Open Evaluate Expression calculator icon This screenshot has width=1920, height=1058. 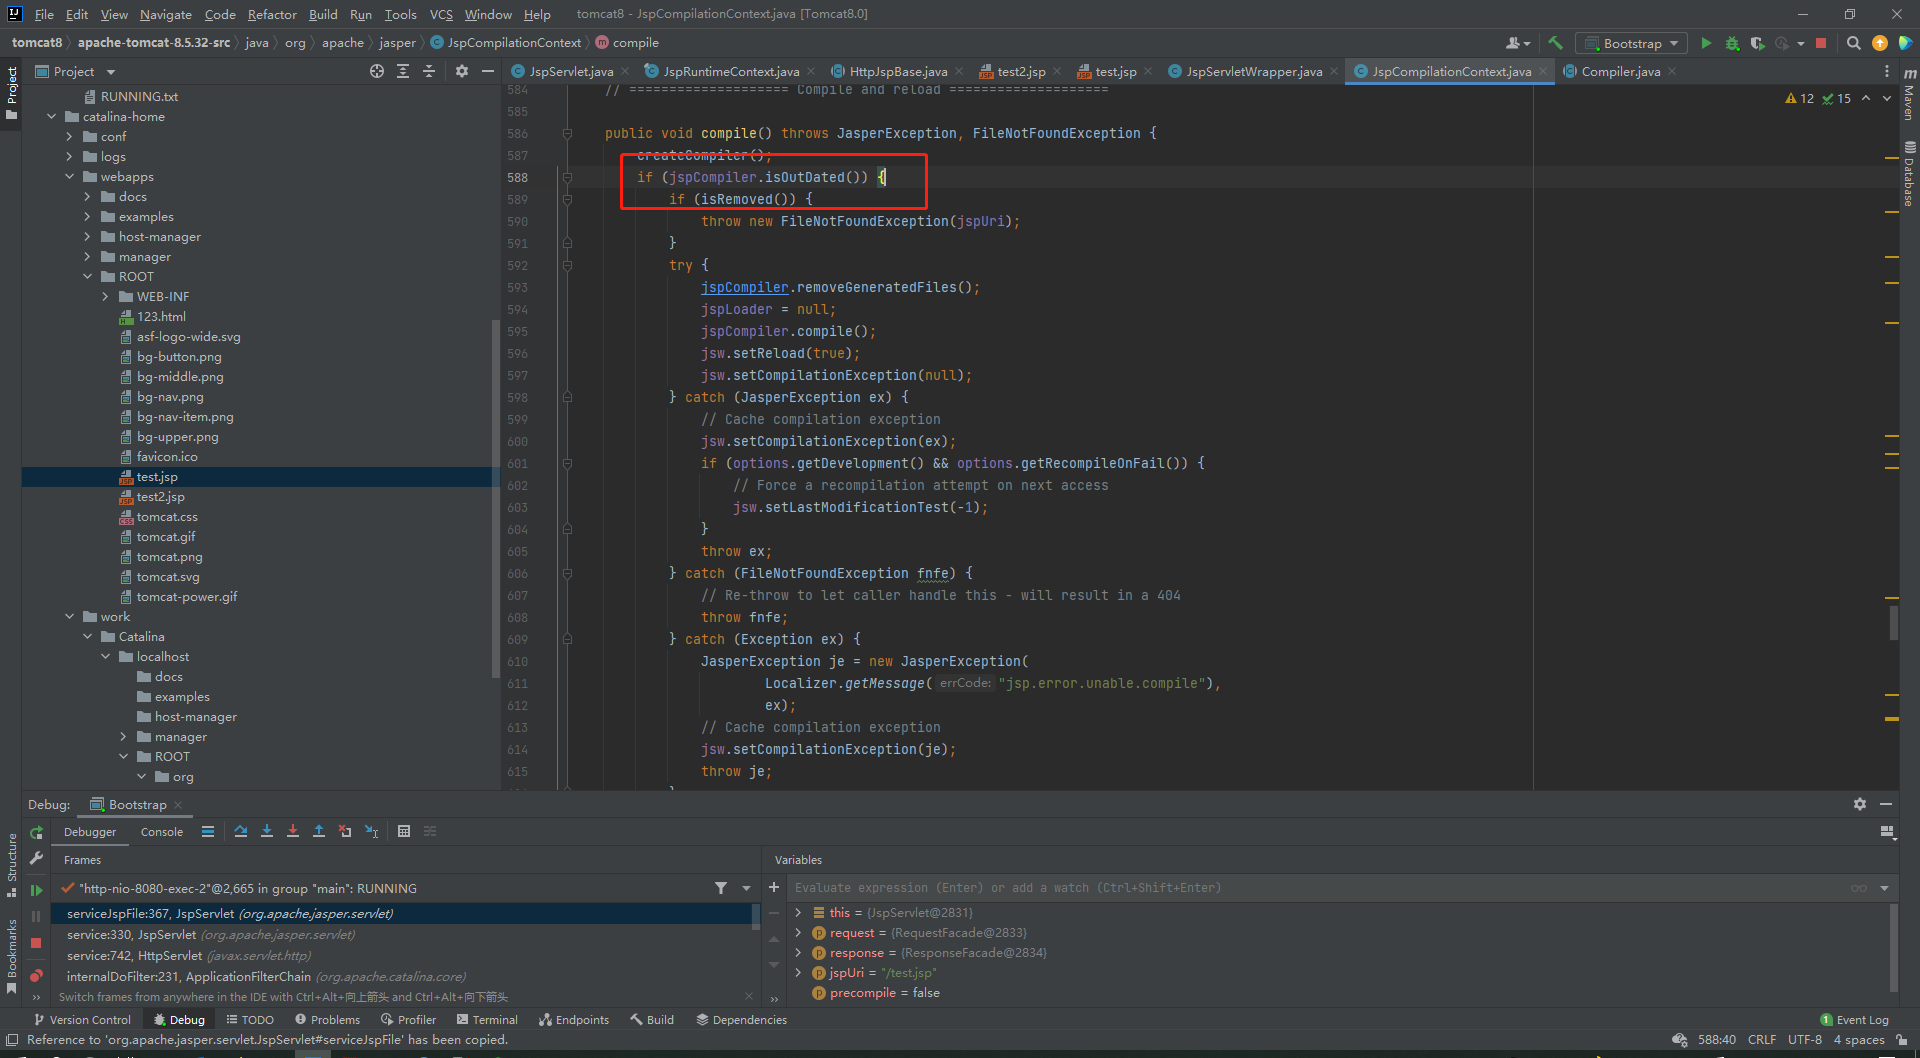(404, 831)
